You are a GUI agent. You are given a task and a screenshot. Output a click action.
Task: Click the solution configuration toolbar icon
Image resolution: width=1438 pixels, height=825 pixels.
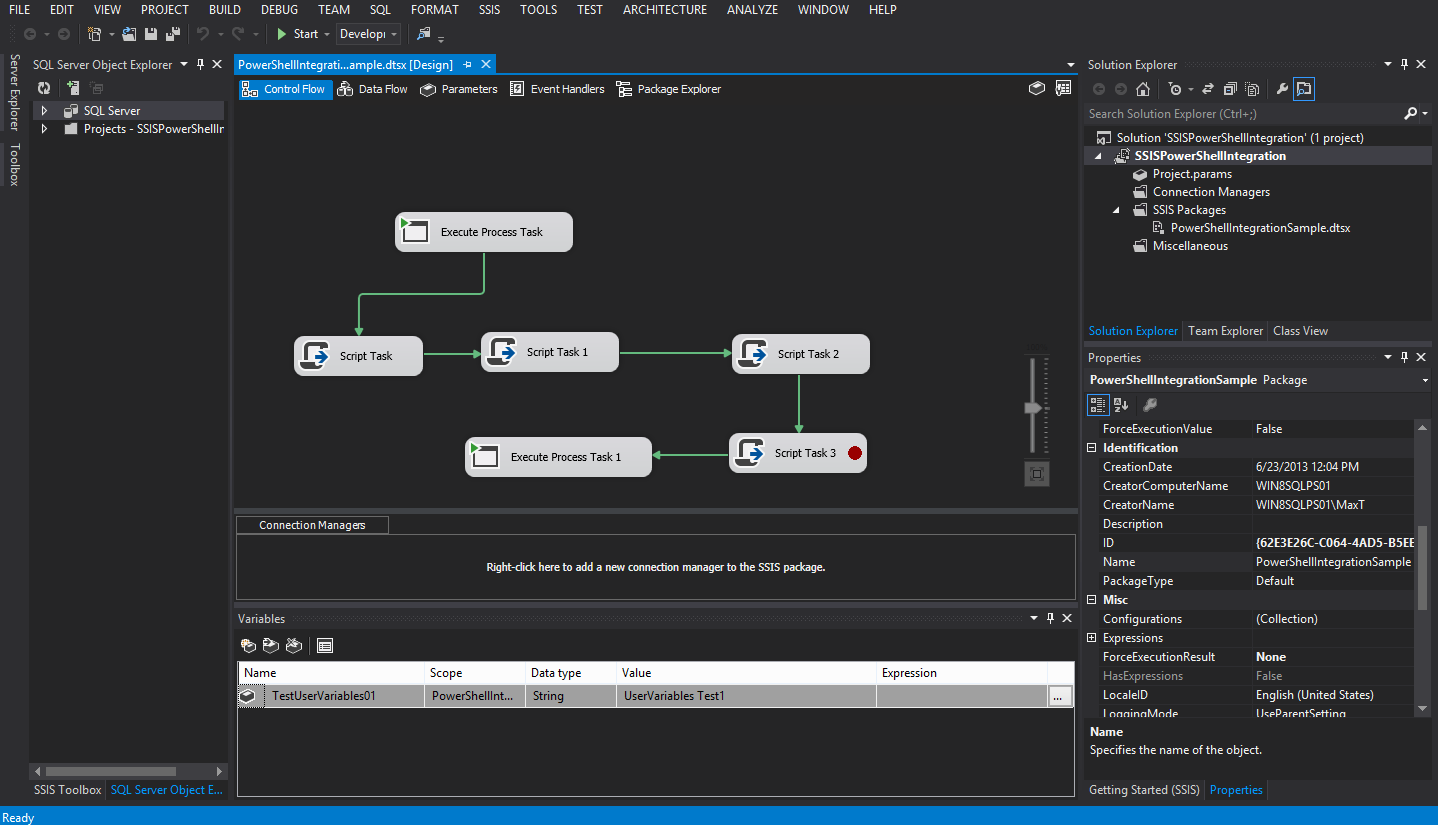pos(424,34)
